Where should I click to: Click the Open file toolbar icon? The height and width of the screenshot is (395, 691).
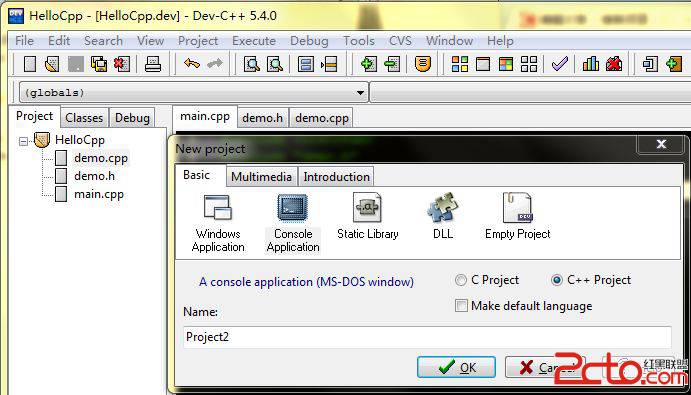click(x=52, y=64)
